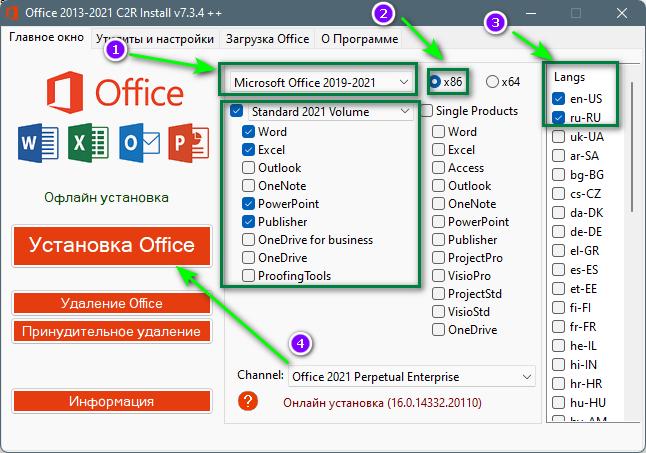Click the PowerPoint app icon
646x453 pixels.
pos(189,143)
